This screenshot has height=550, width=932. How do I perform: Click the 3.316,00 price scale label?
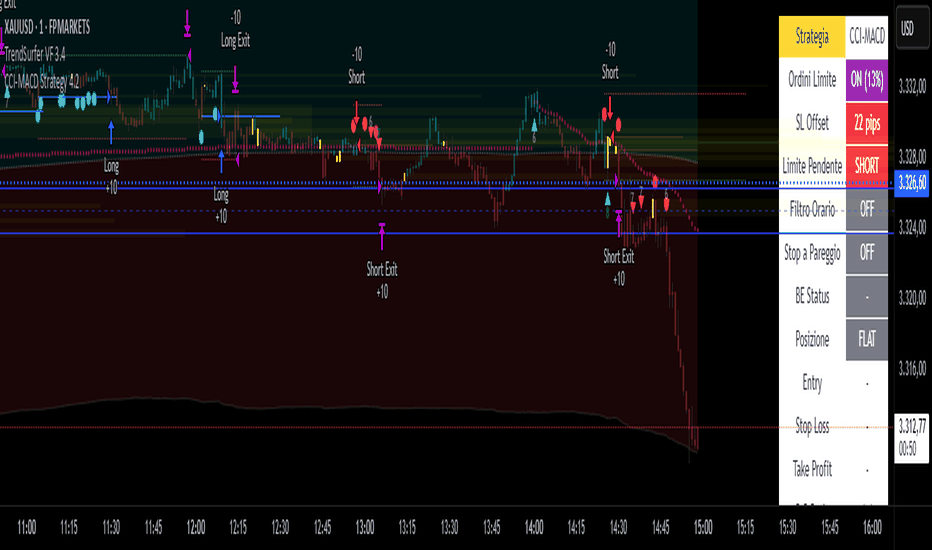point(912,369)
